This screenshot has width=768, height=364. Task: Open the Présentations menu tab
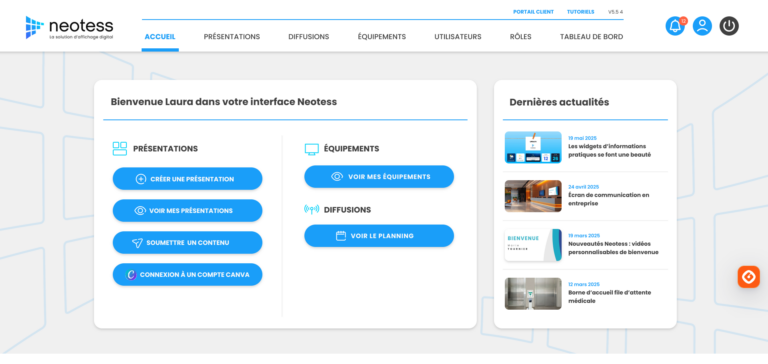(x=232, y=37)
